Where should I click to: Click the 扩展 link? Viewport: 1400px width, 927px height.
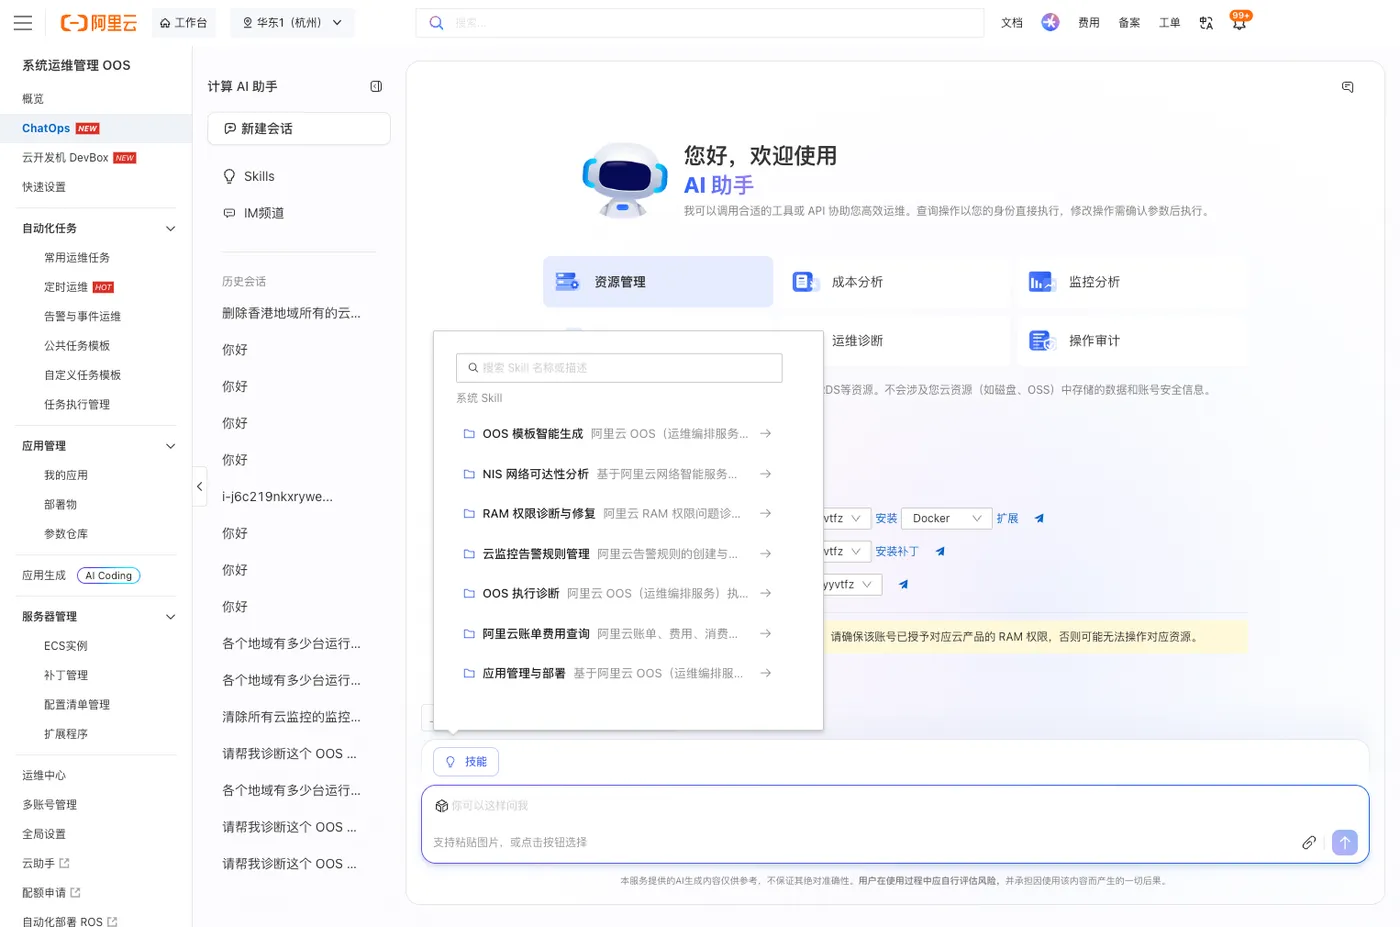(1007, 519)
